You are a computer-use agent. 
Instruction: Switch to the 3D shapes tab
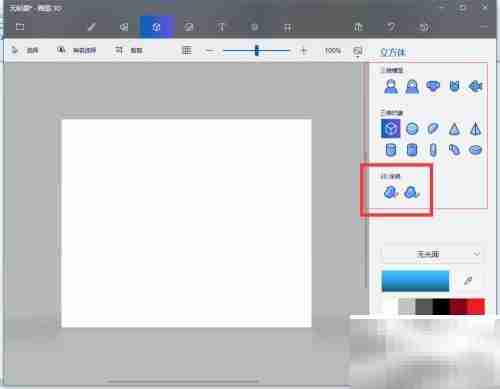point(156,27)
